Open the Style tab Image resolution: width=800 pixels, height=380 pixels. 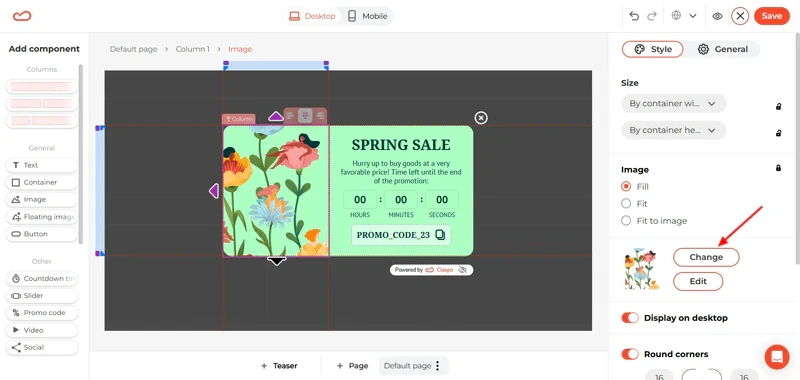click(653, 49)
